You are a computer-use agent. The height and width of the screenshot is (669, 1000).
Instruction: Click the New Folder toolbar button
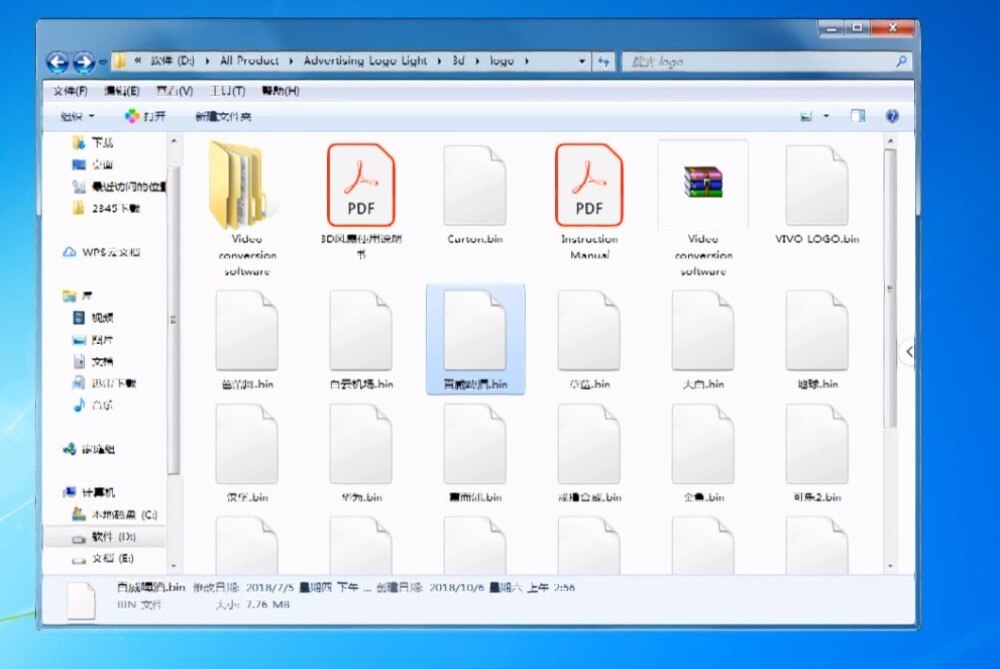223,116
